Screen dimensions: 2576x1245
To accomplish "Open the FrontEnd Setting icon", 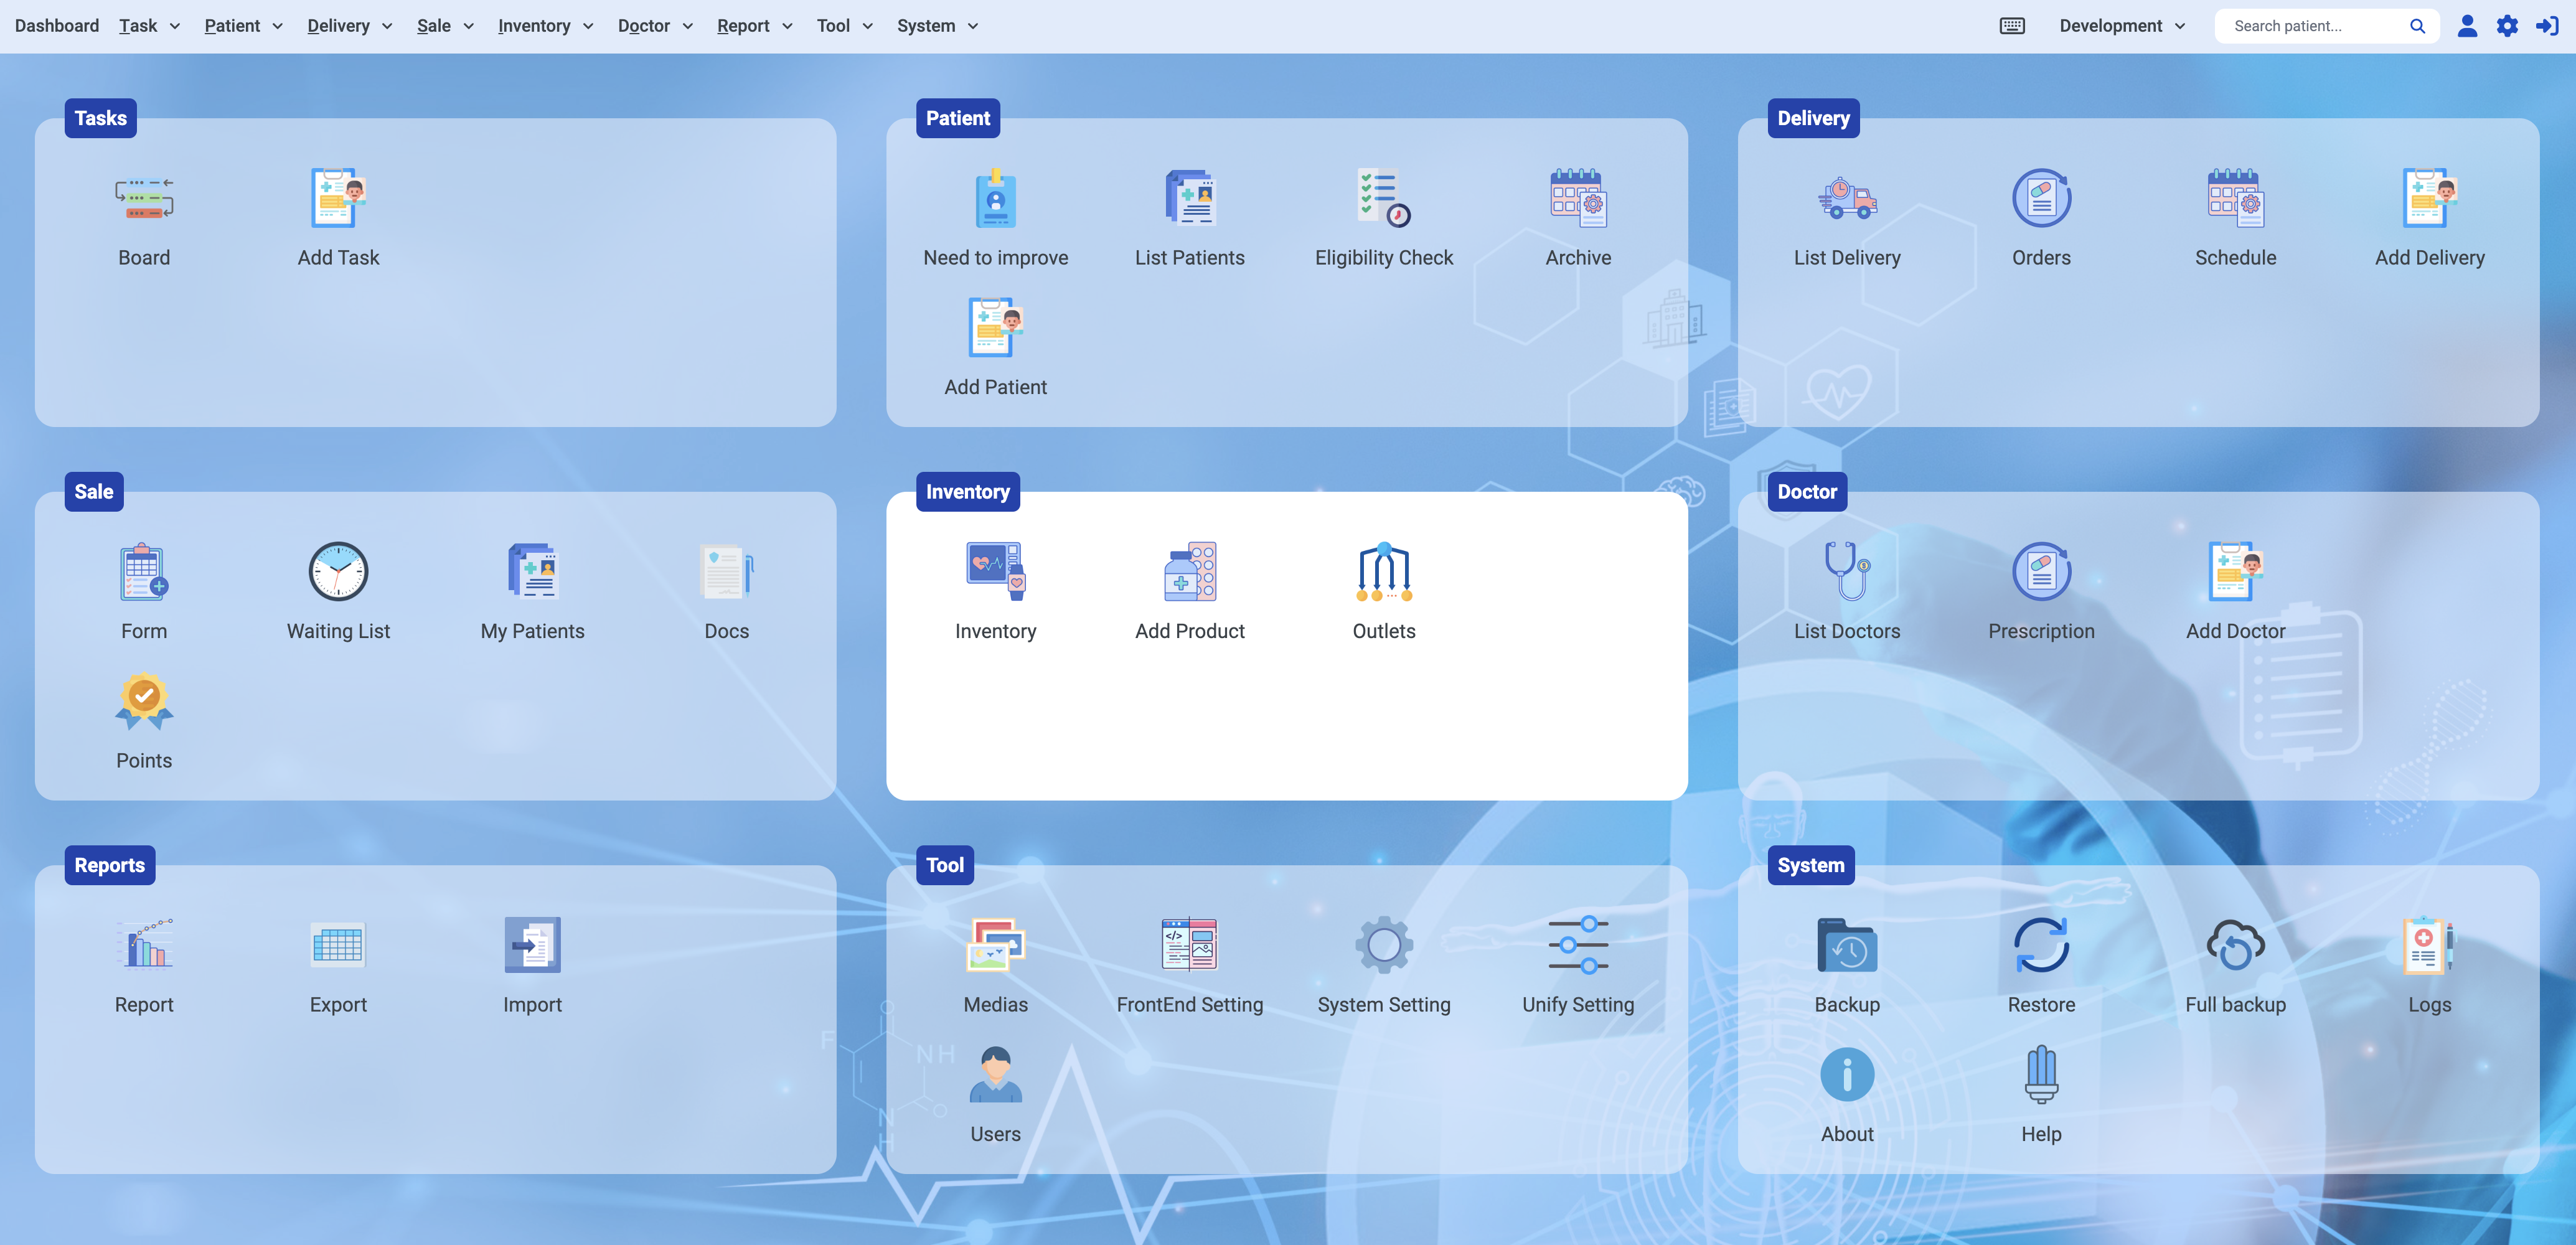I will (1190, 945).
